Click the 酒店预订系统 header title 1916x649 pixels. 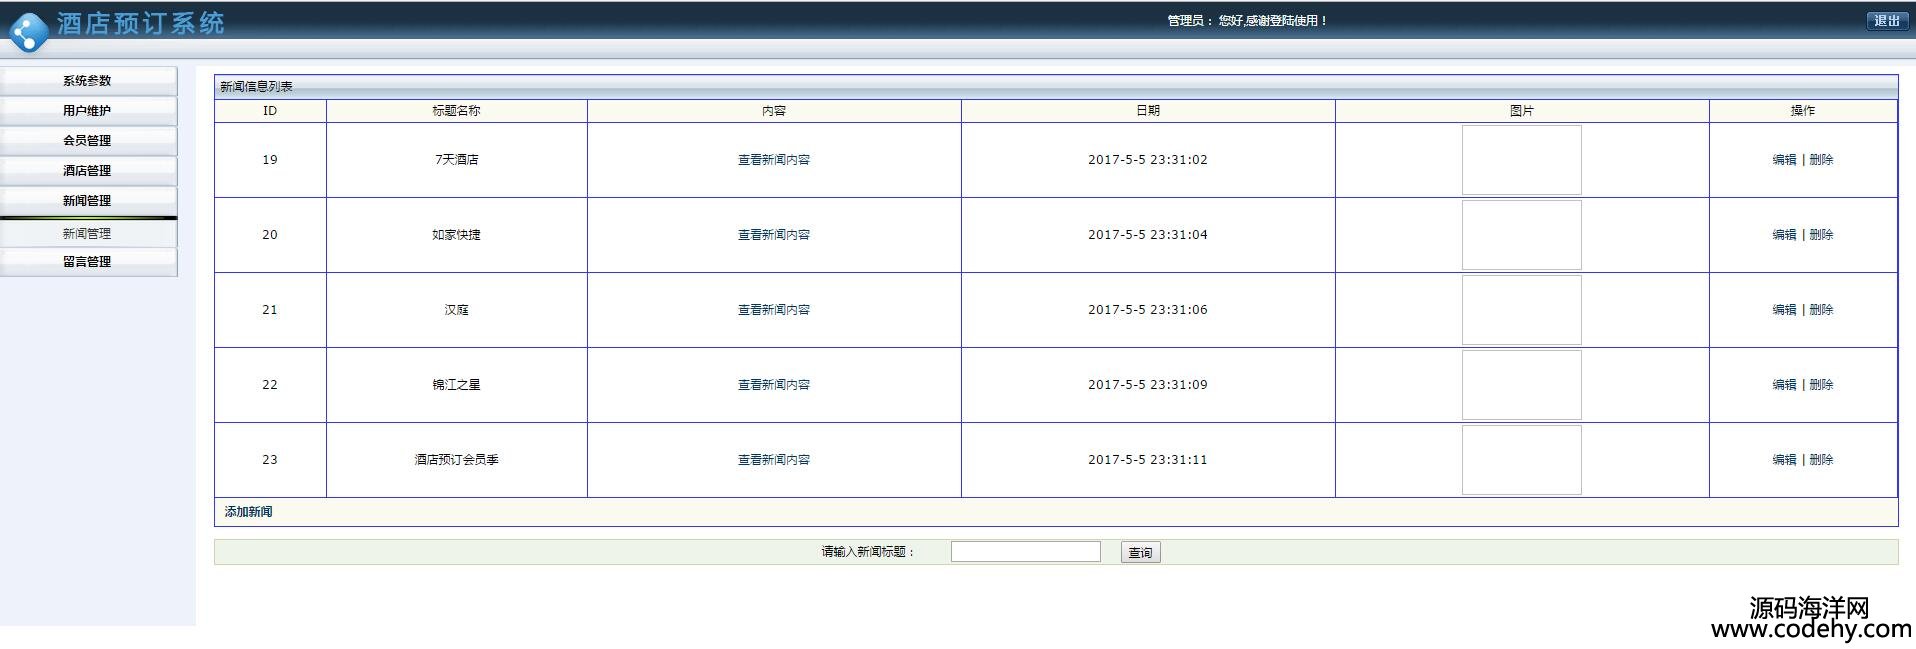(x=141, y=23)
